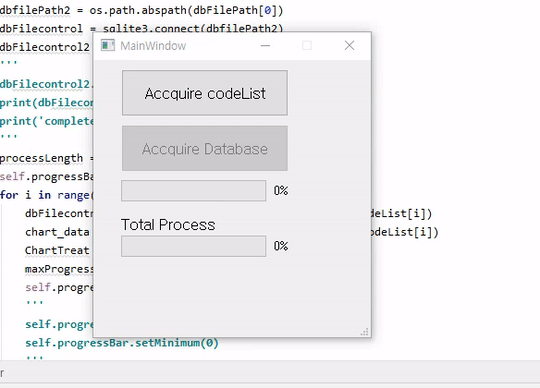Click the disabled Accquire Database button
This screenshot has height=388, width=540.
(x=205, y=148)
